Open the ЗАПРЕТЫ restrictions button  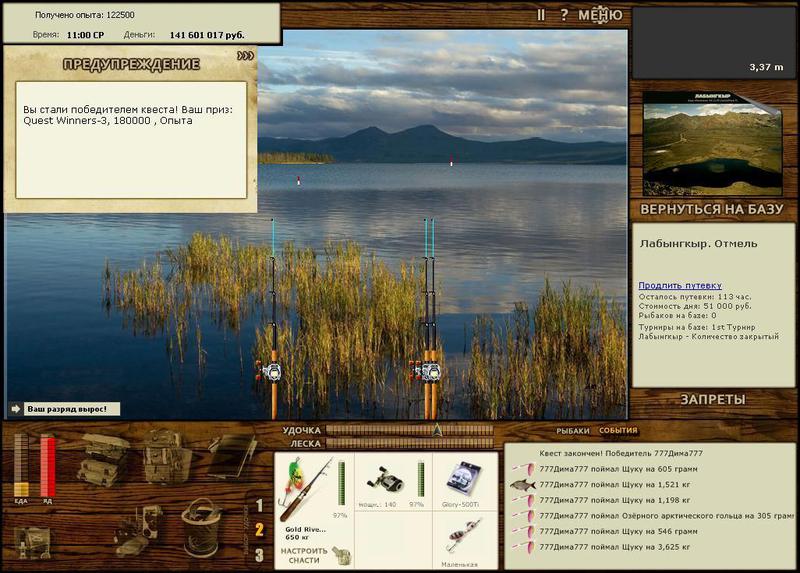713,400
